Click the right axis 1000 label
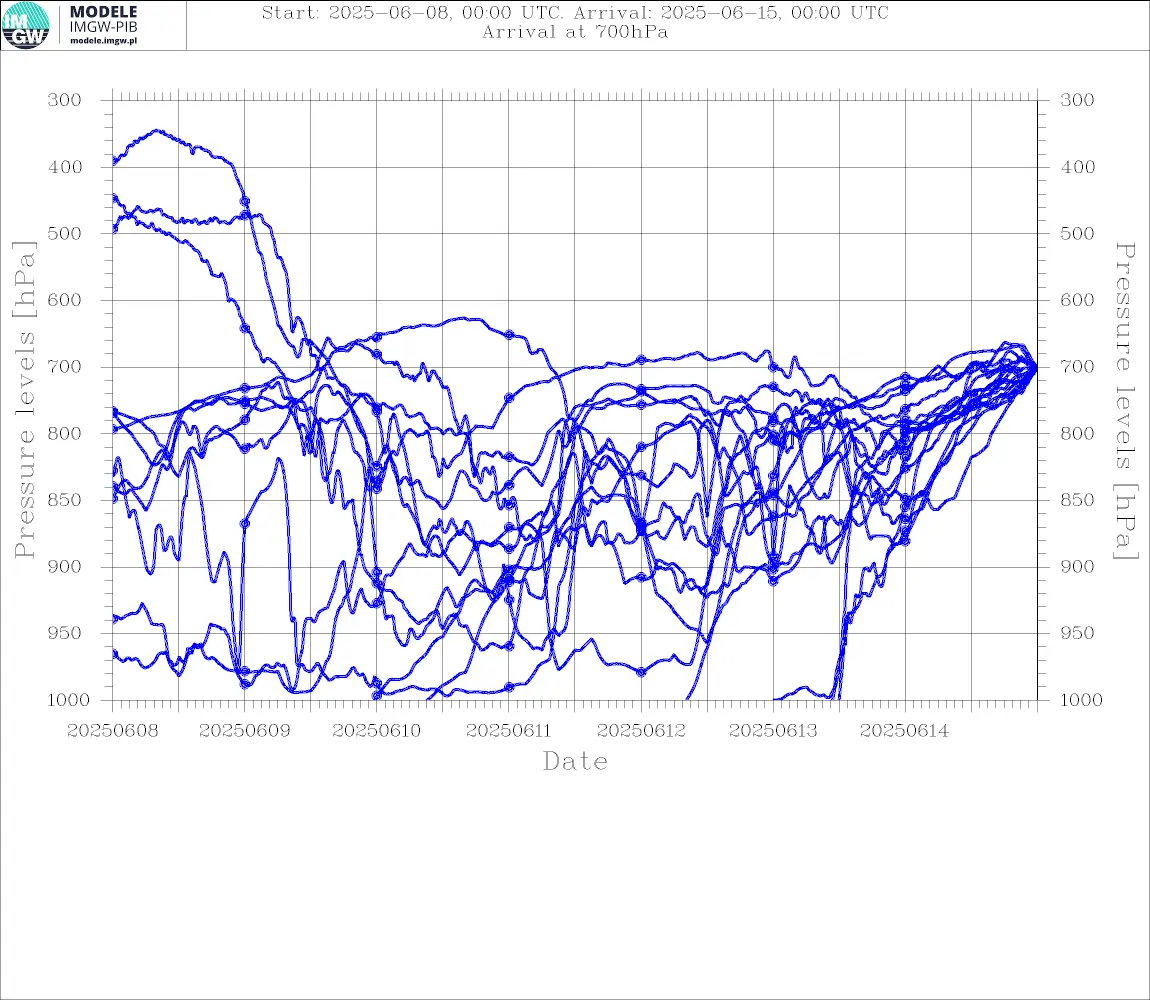The width and height of the screenshot is (1150, 1000). (x=1081, y=700)
